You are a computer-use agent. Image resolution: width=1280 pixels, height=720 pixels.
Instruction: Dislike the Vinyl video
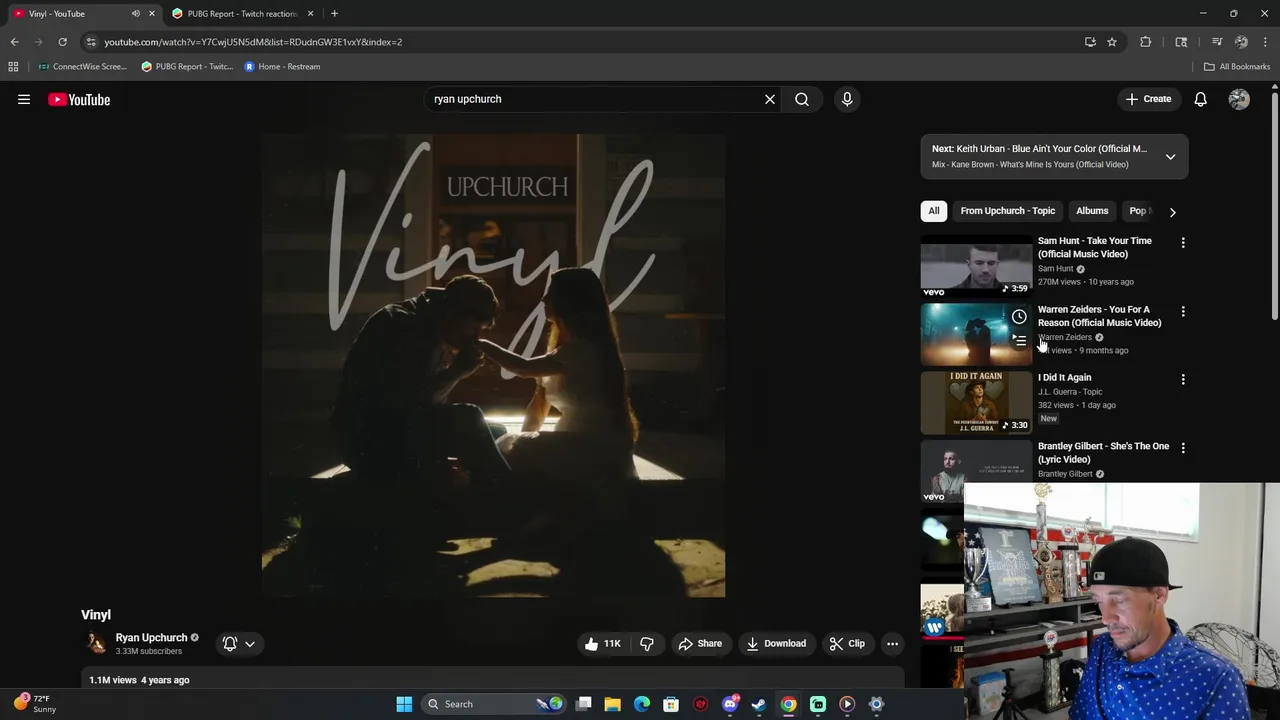pyautogui.click(x=647, y=644)
